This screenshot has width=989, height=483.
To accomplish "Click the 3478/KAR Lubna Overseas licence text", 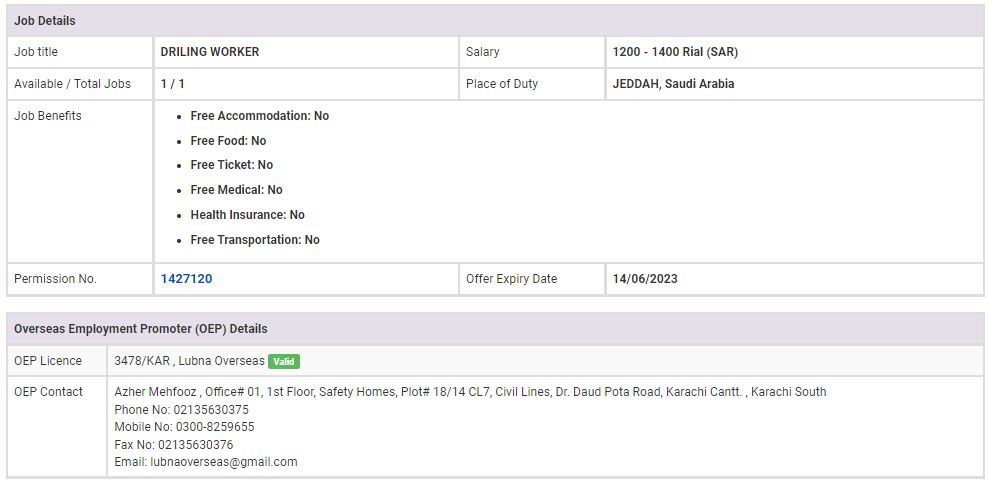I will pos(189,361).
